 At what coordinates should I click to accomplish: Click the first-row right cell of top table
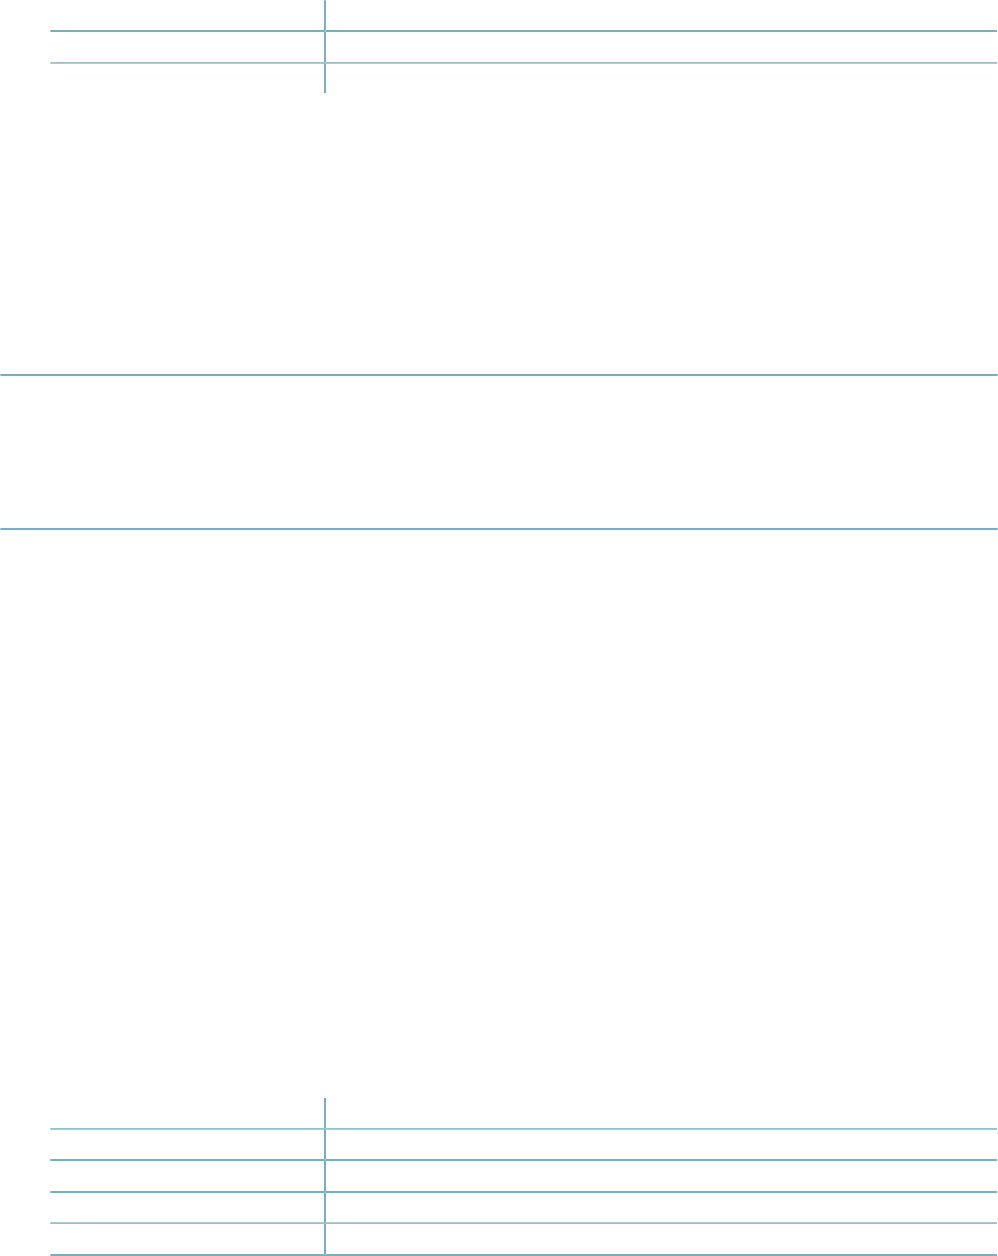click(x=661, y=15)
